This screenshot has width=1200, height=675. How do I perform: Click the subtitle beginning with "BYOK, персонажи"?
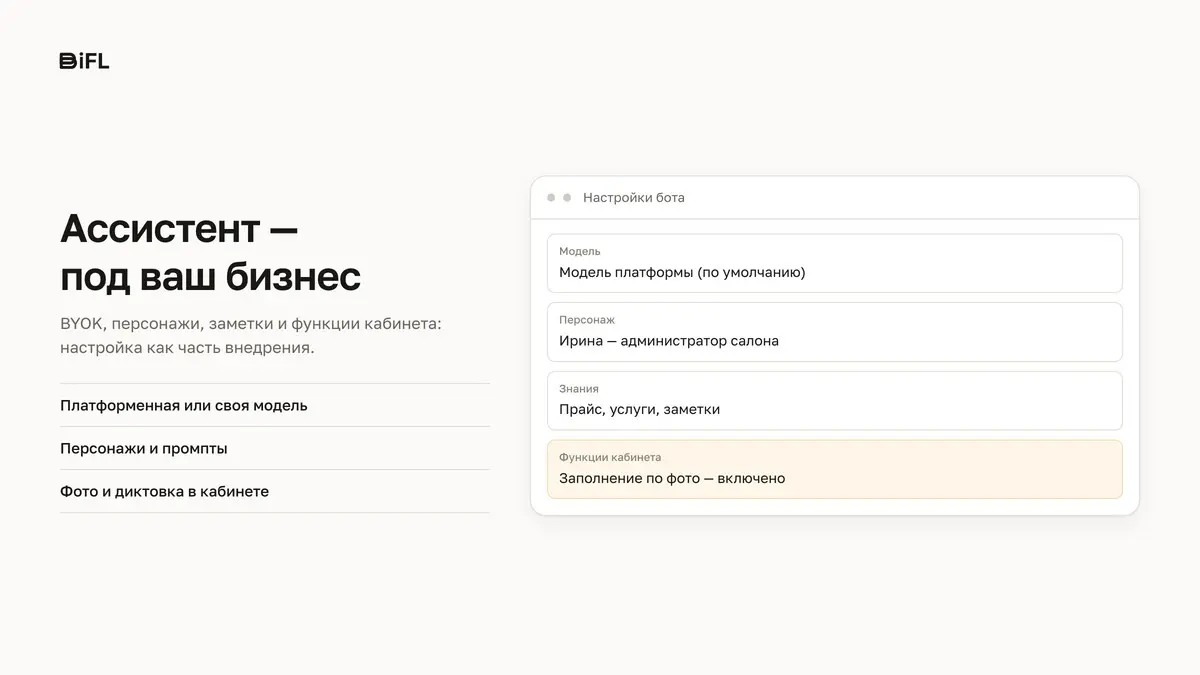click(250, 337)
